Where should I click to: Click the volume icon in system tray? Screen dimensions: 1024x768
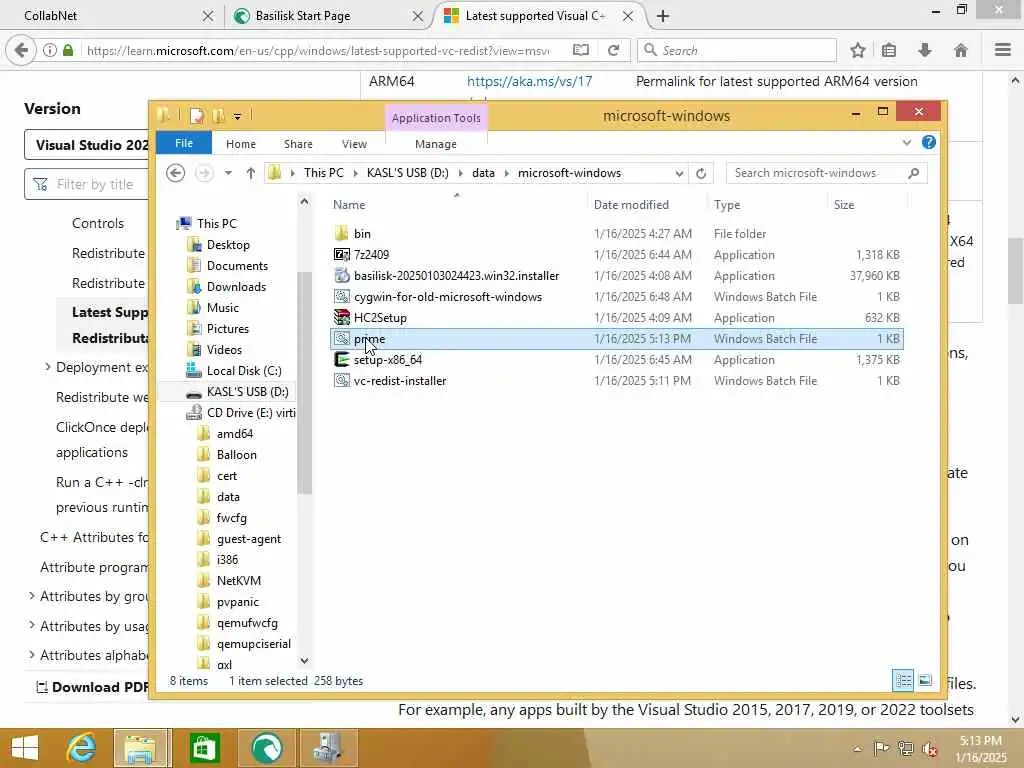point(929,748)
